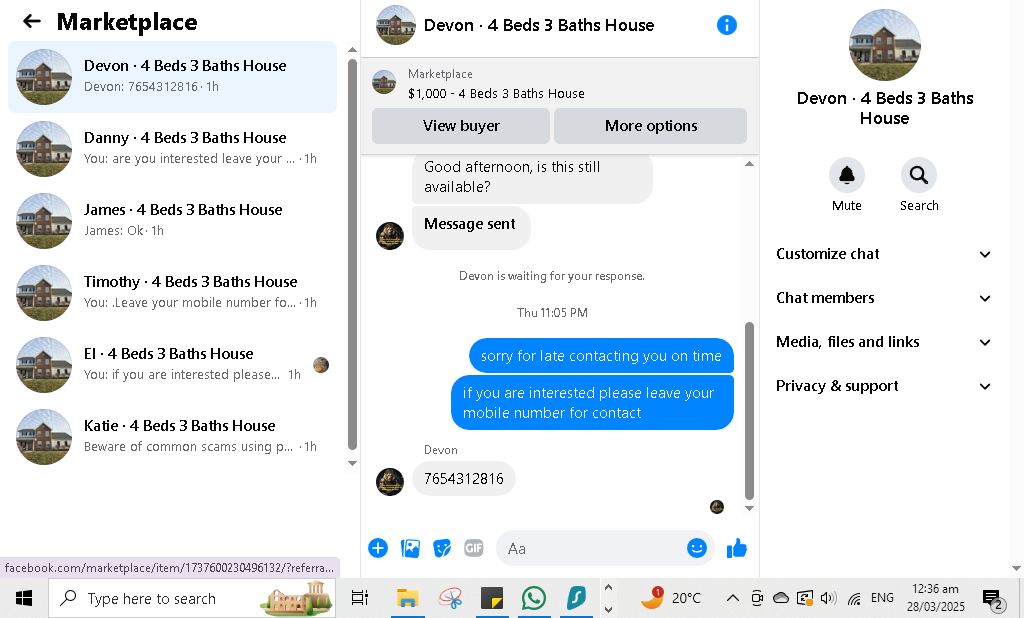
Task: Click chat scrollbar up arrow
Action: (x=749, y=163)
